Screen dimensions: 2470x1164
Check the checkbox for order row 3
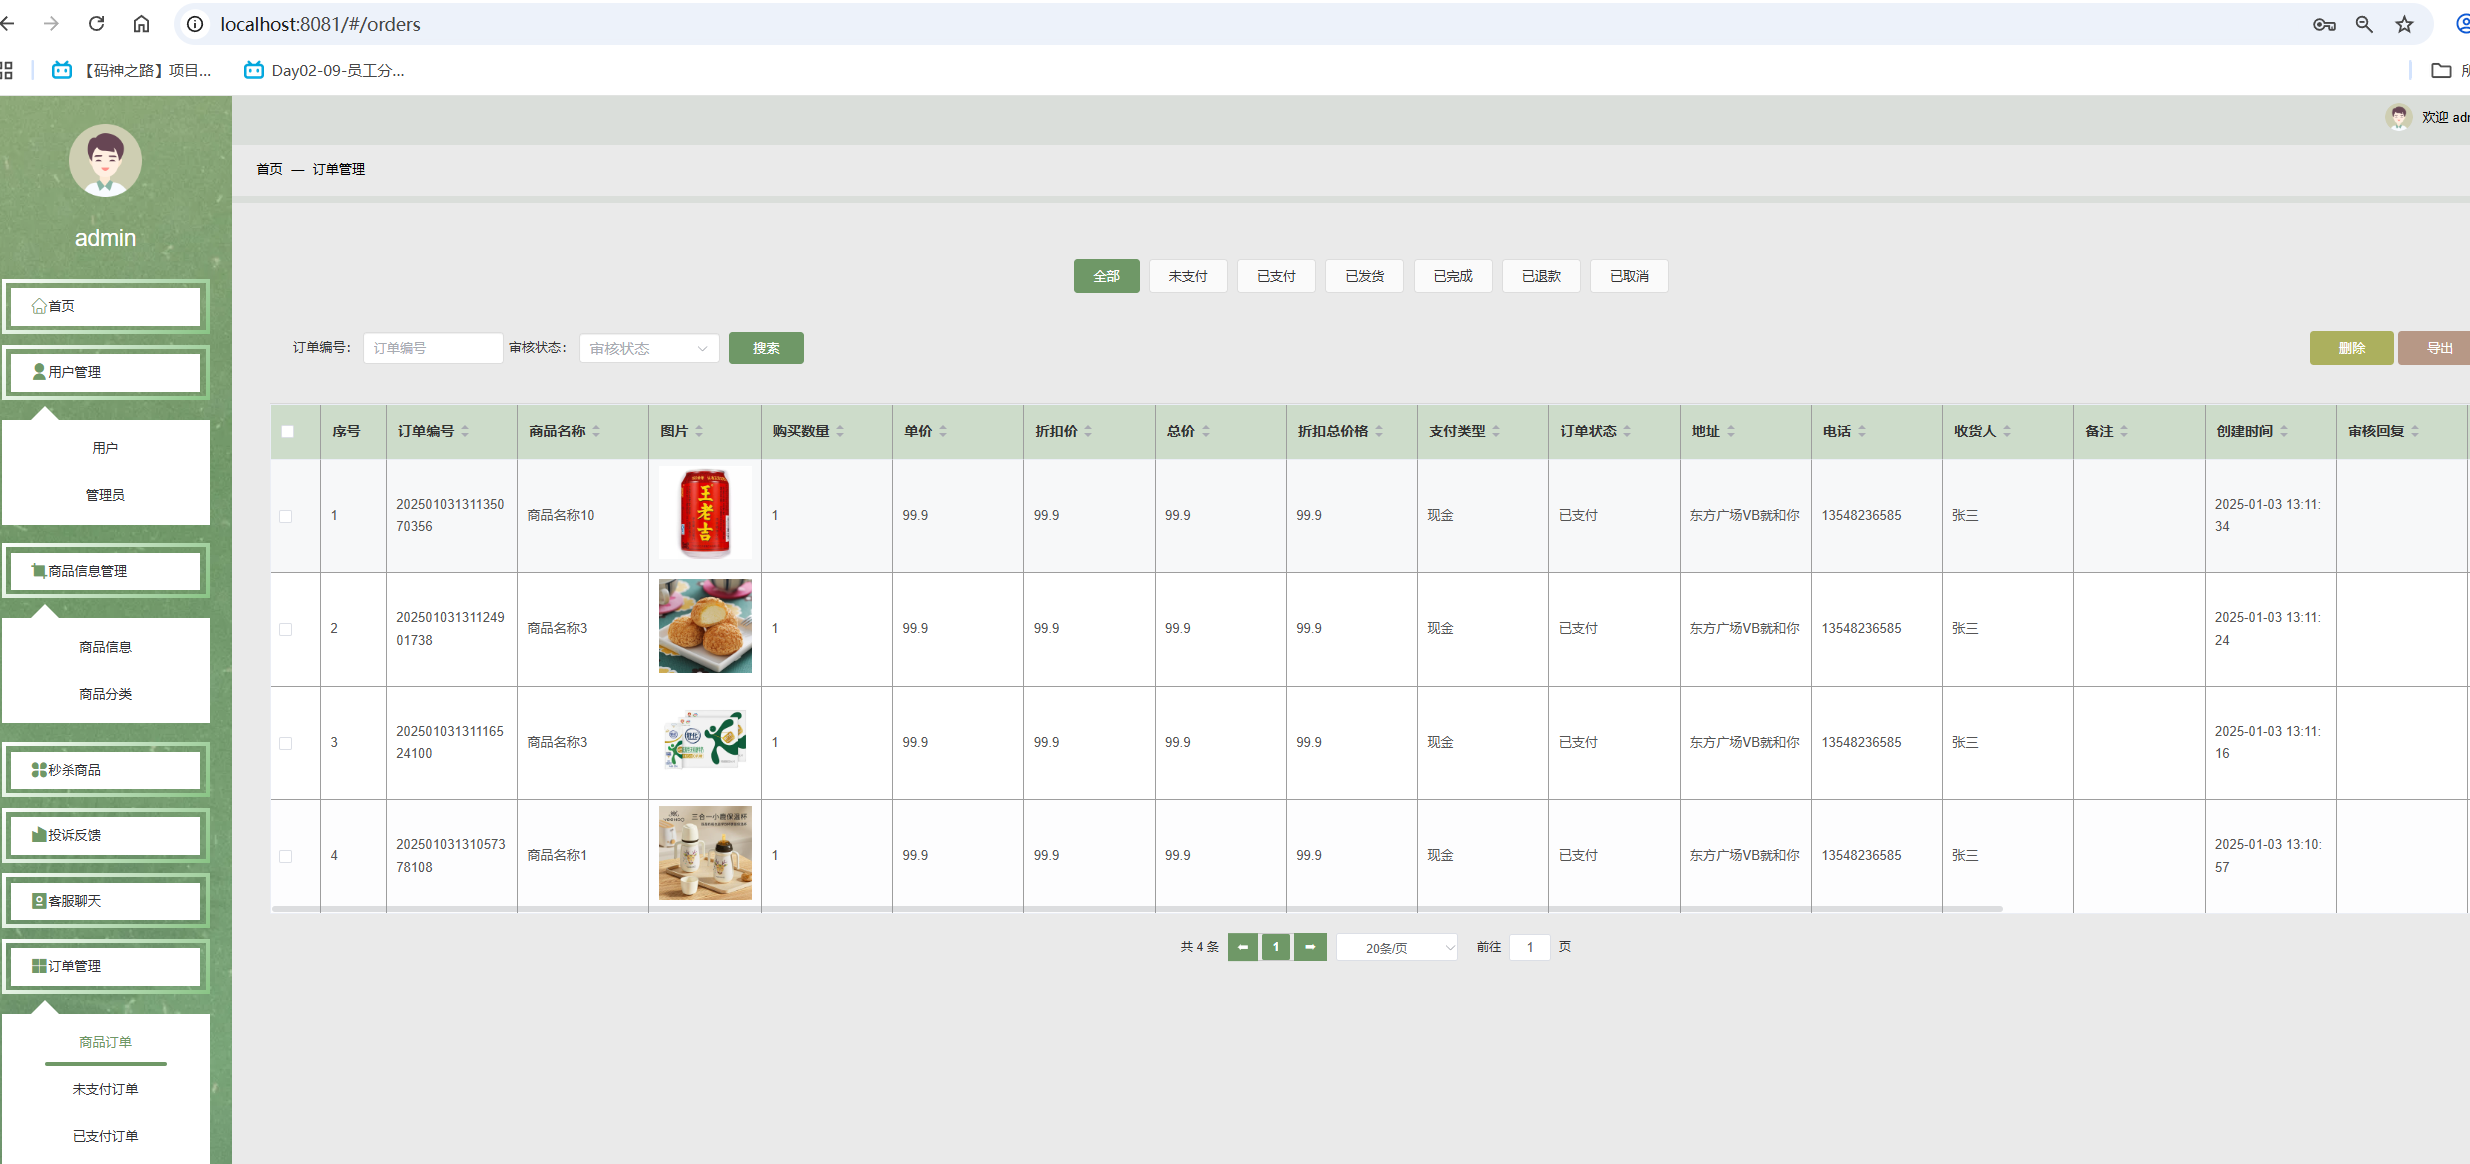point(286,743)
